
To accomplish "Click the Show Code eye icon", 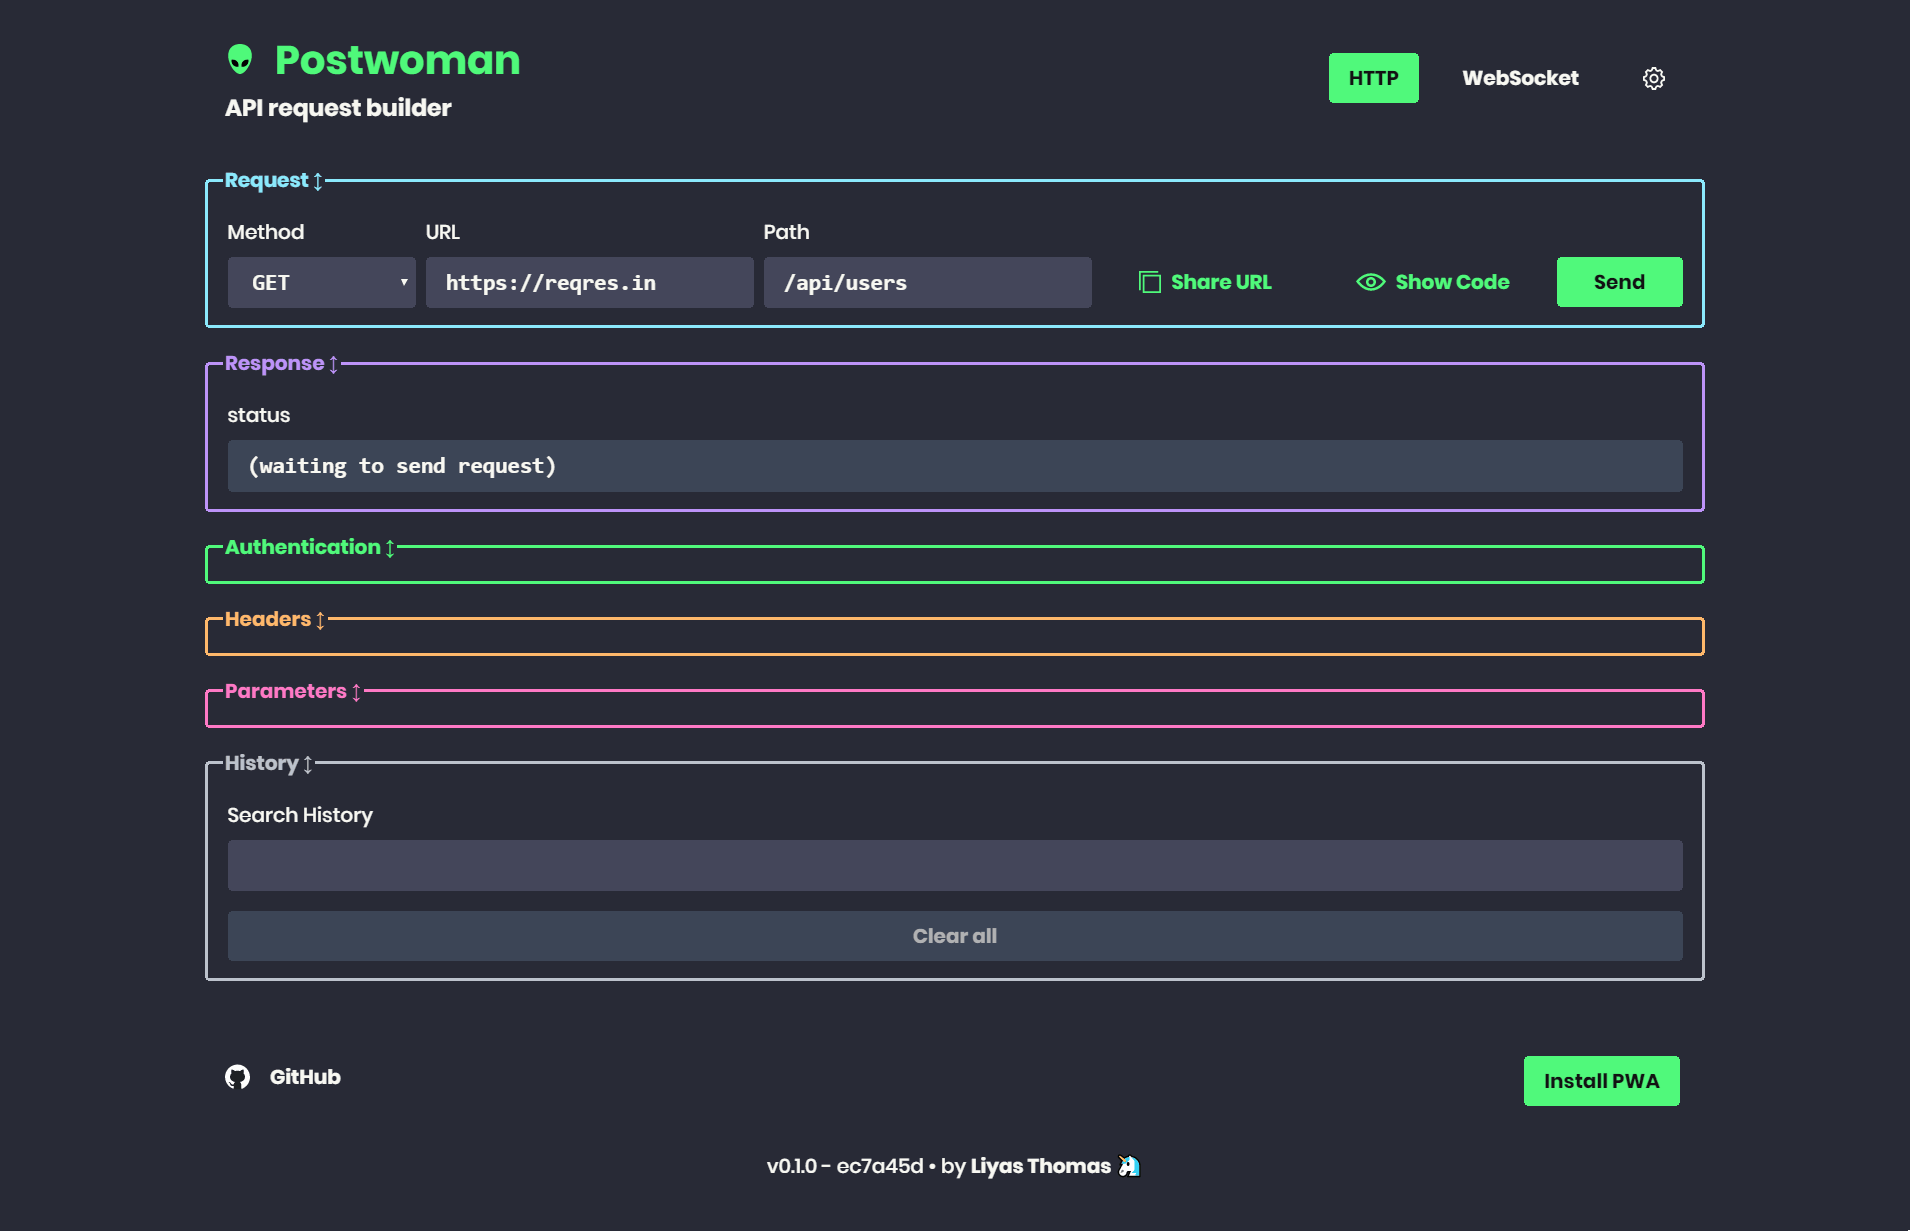I will 1370,282.
